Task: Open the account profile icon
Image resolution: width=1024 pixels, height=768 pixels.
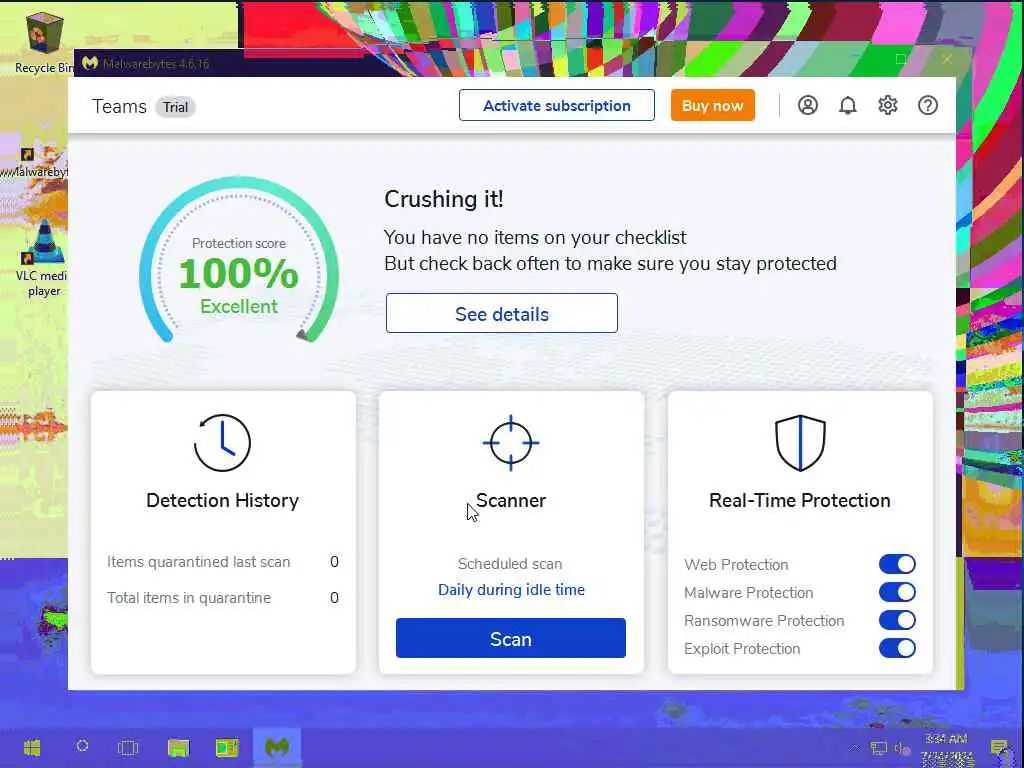Action: (x=808, y=105)
